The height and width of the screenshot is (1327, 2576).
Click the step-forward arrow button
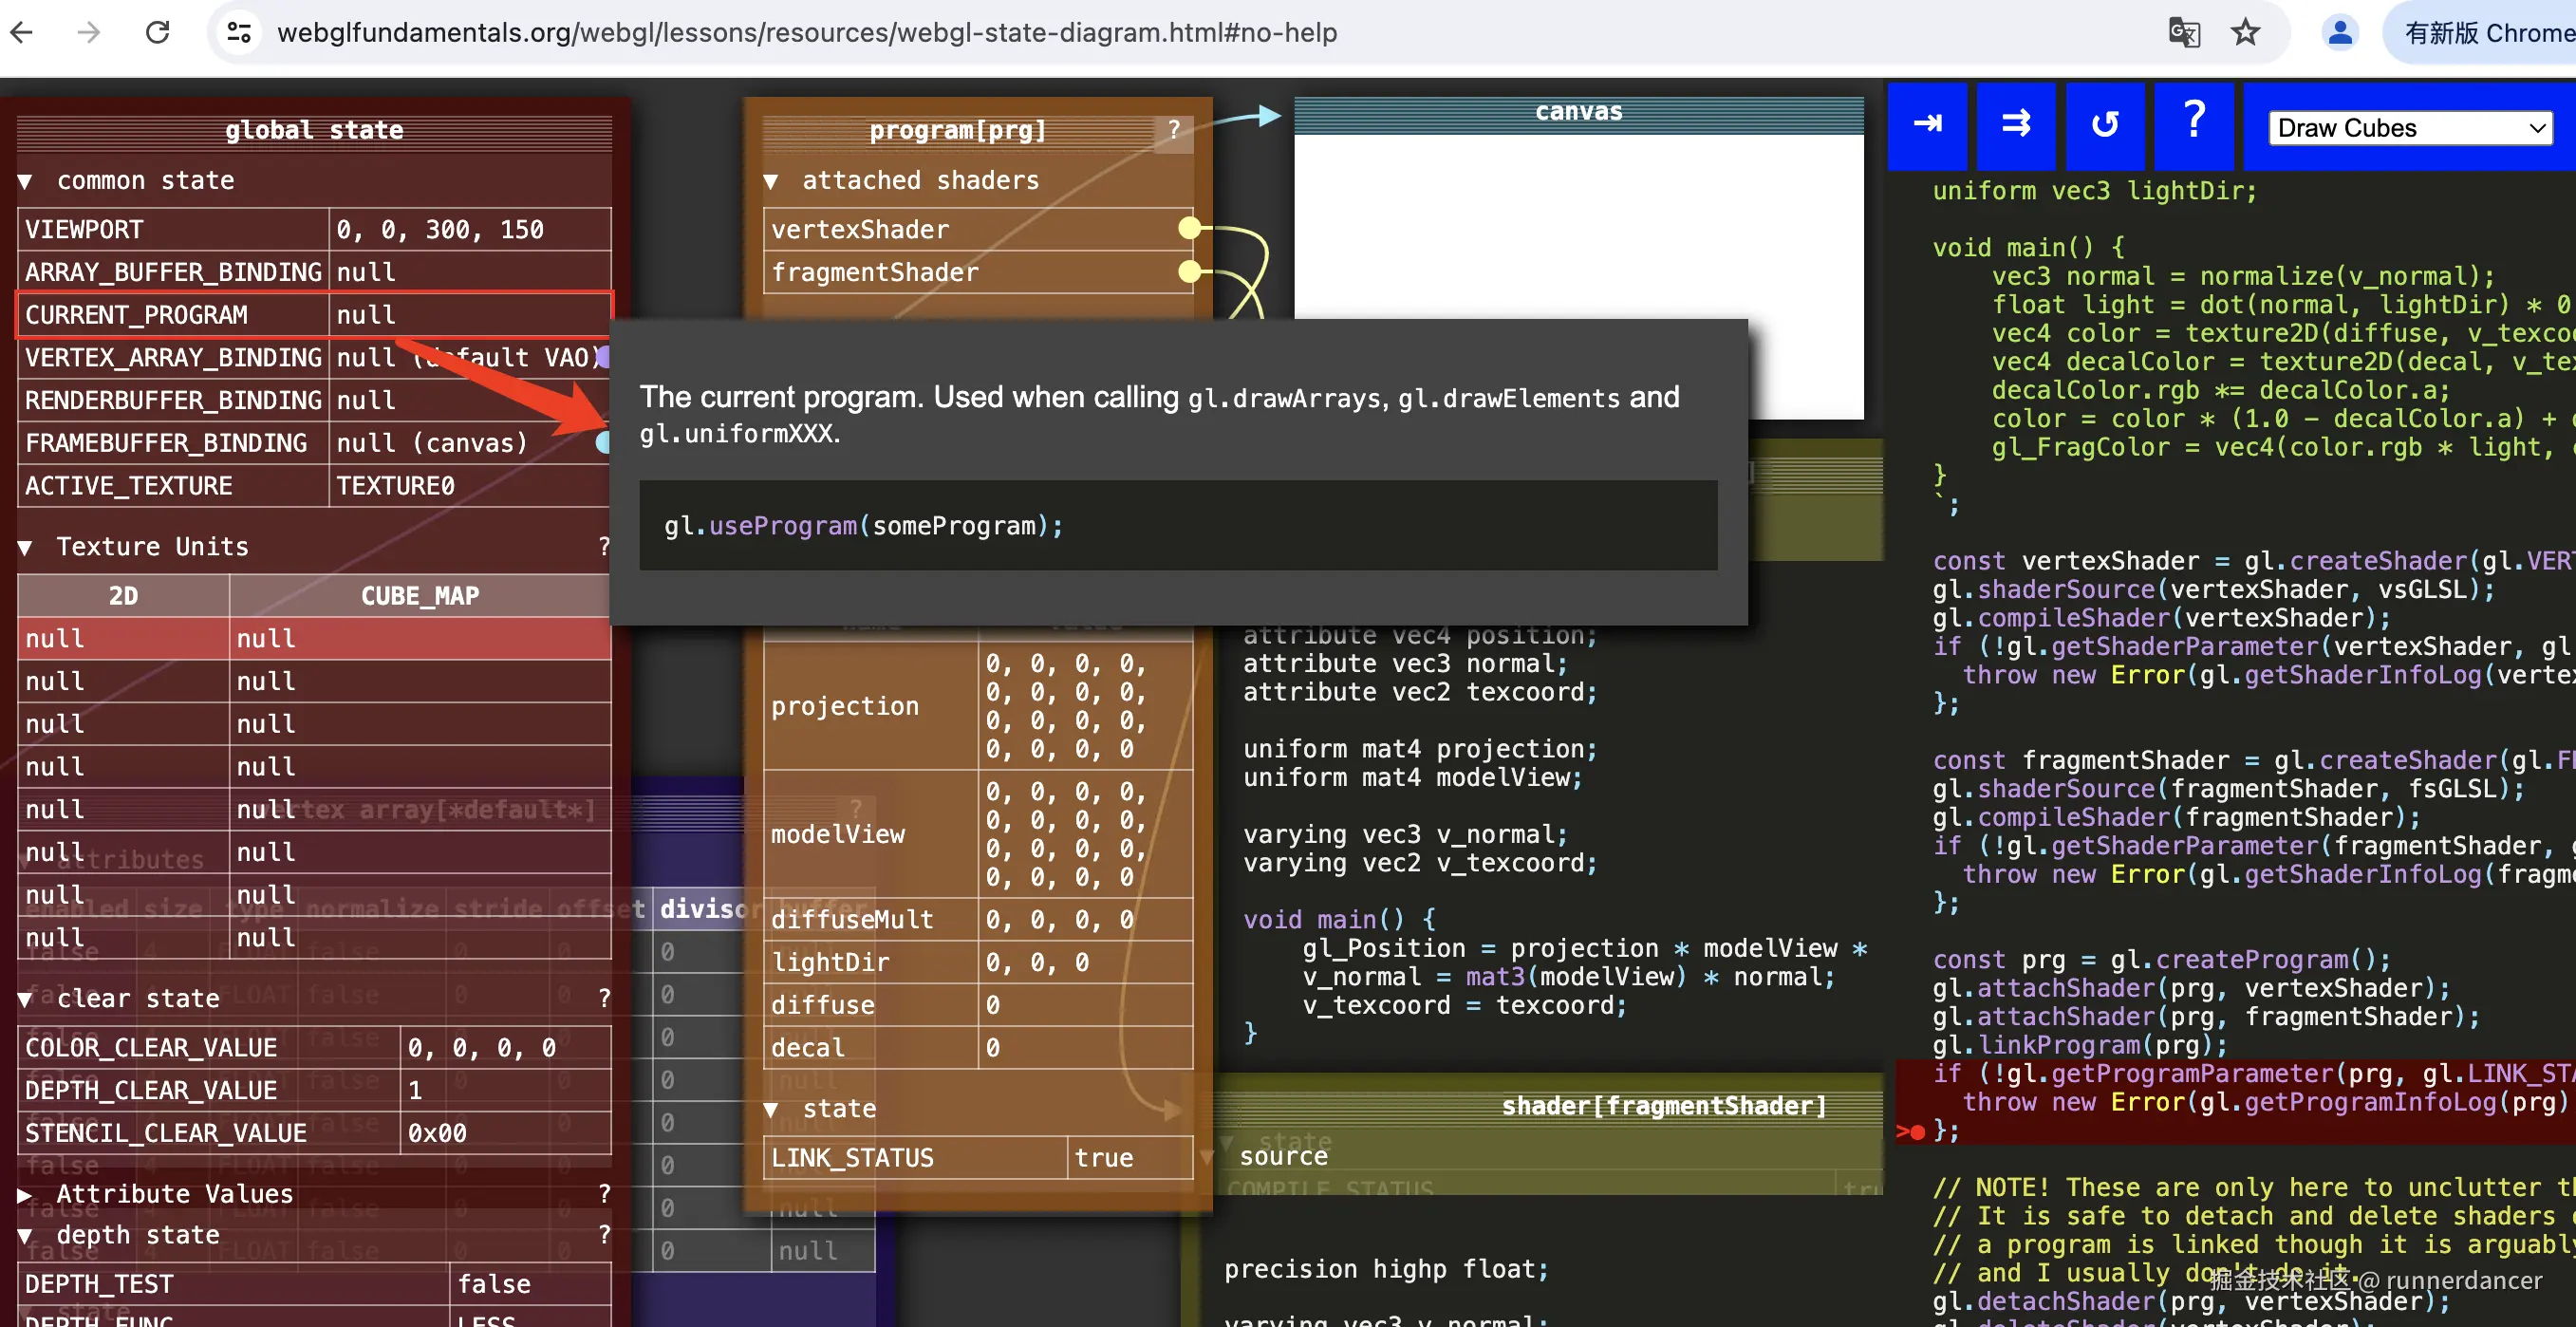1926,125
